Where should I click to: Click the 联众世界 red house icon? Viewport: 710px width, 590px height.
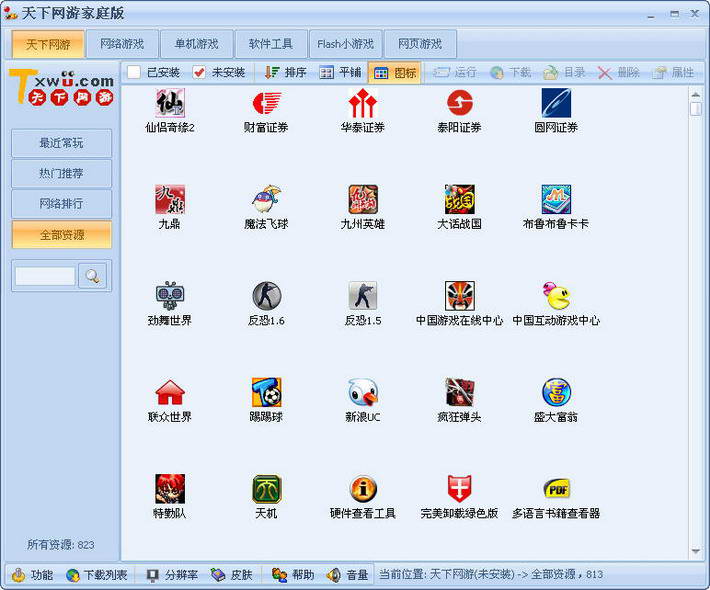[170, 392]
